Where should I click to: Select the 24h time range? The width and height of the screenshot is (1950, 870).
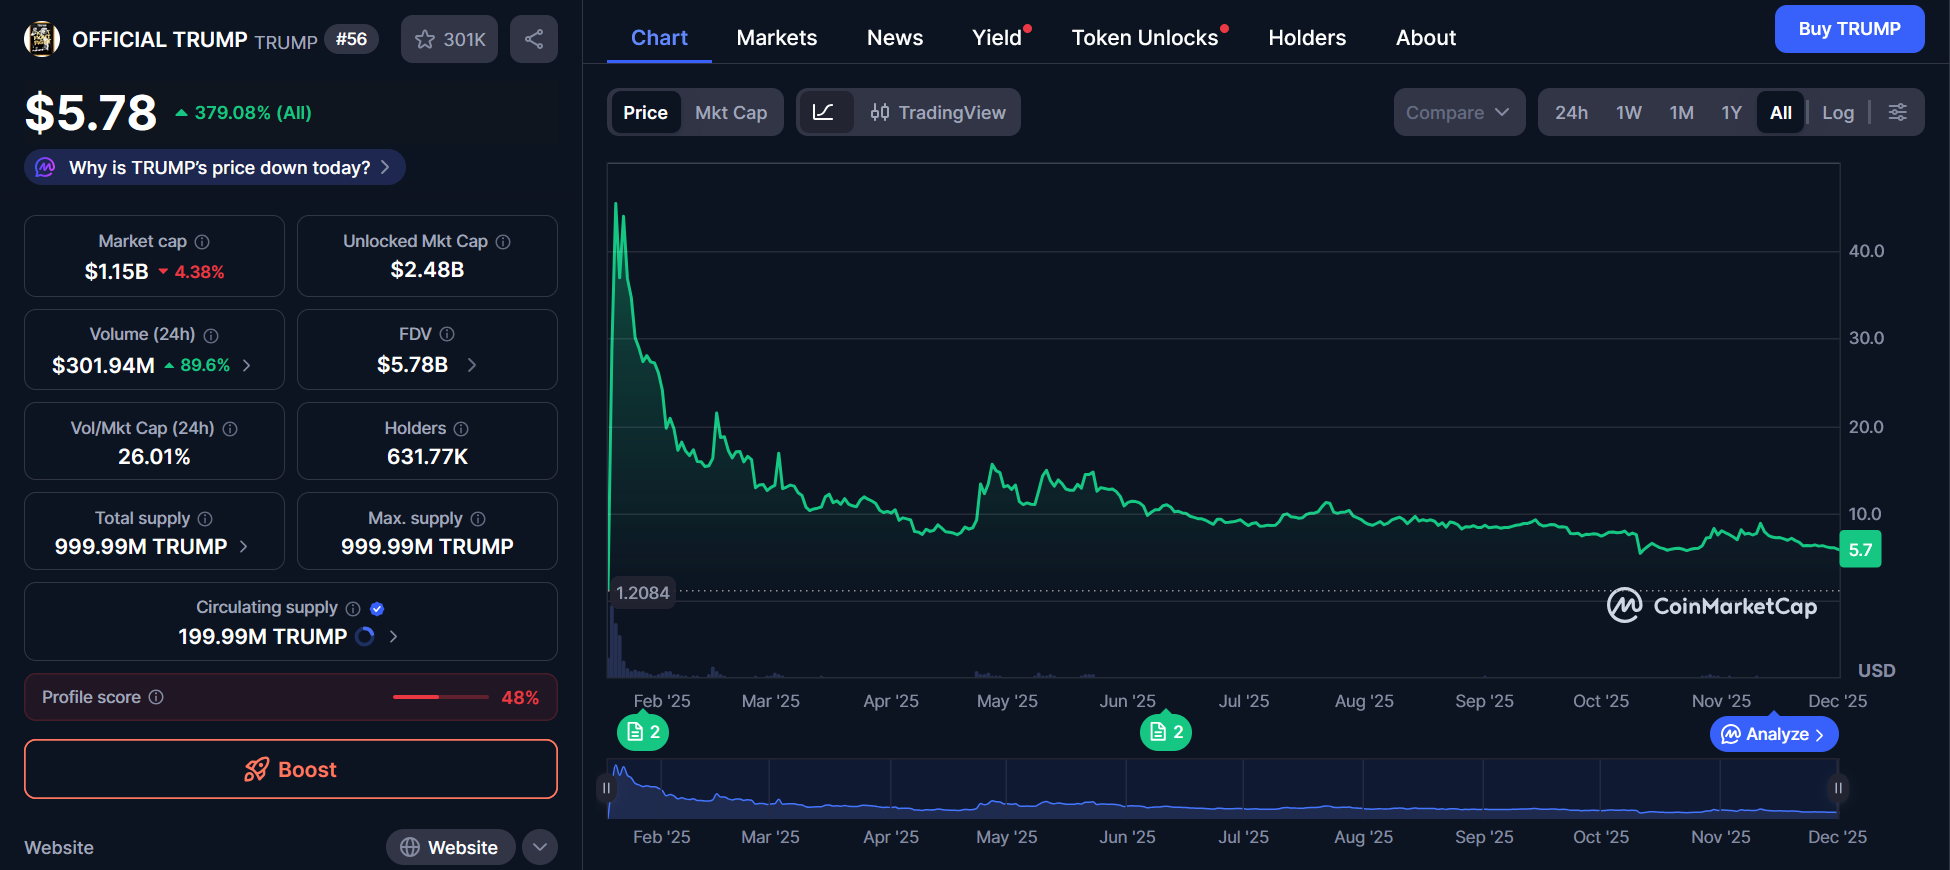(1571, 112)
